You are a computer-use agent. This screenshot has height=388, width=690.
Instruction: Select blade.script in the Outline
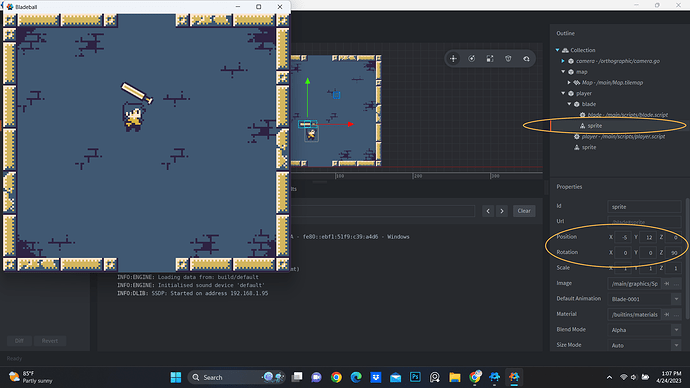[628, 115]
